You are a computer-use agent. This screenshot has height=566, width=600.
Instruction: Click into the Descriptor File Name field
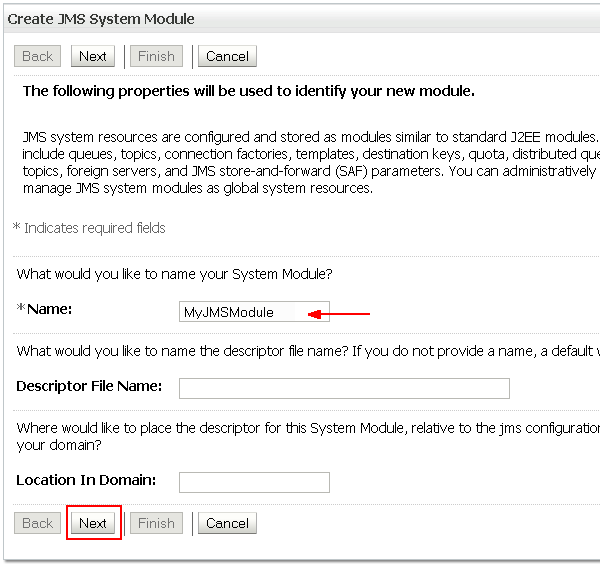344,388
